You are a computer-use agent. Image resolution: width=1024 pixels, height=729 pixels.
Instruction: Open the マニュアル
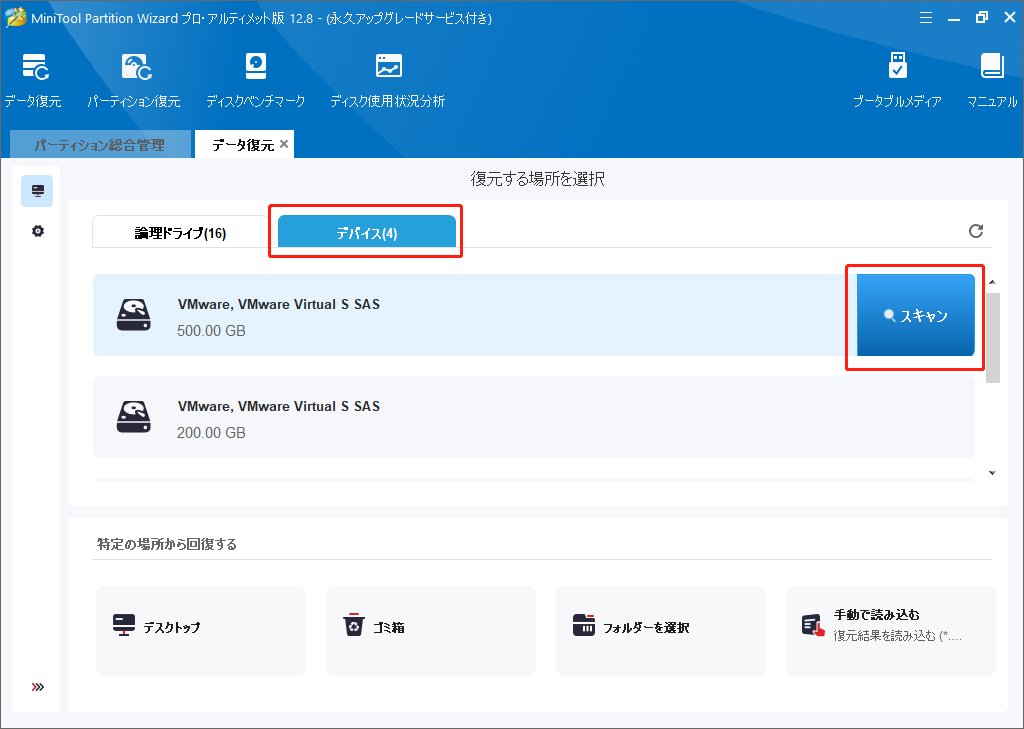[x=991, y=80]
